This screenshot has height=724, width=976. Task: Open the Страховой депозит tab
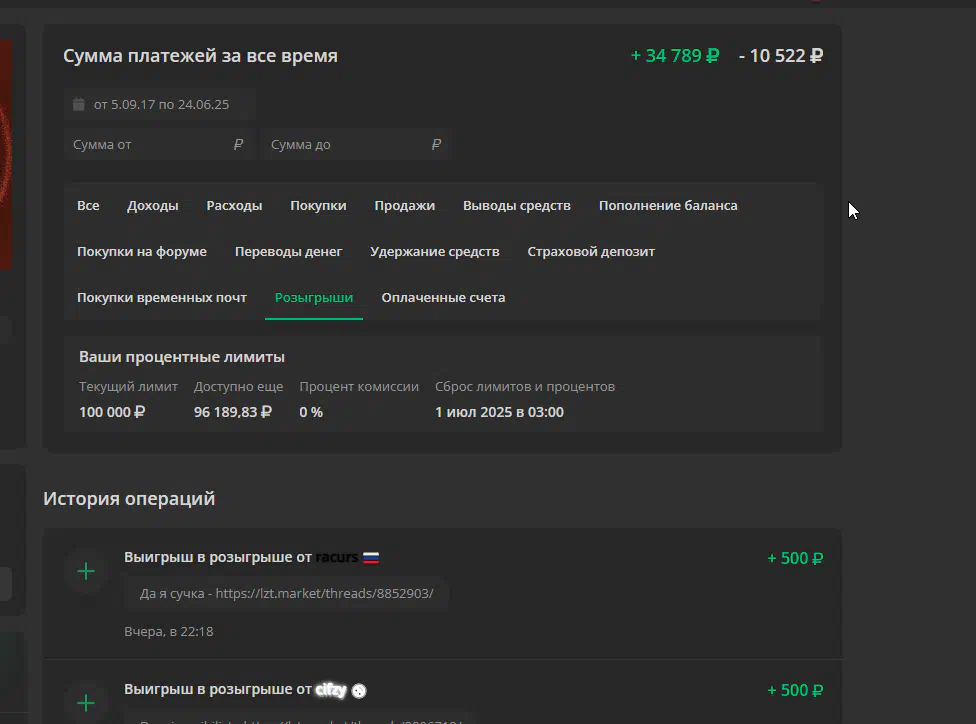pyautogui.click(x=591, y=252)
